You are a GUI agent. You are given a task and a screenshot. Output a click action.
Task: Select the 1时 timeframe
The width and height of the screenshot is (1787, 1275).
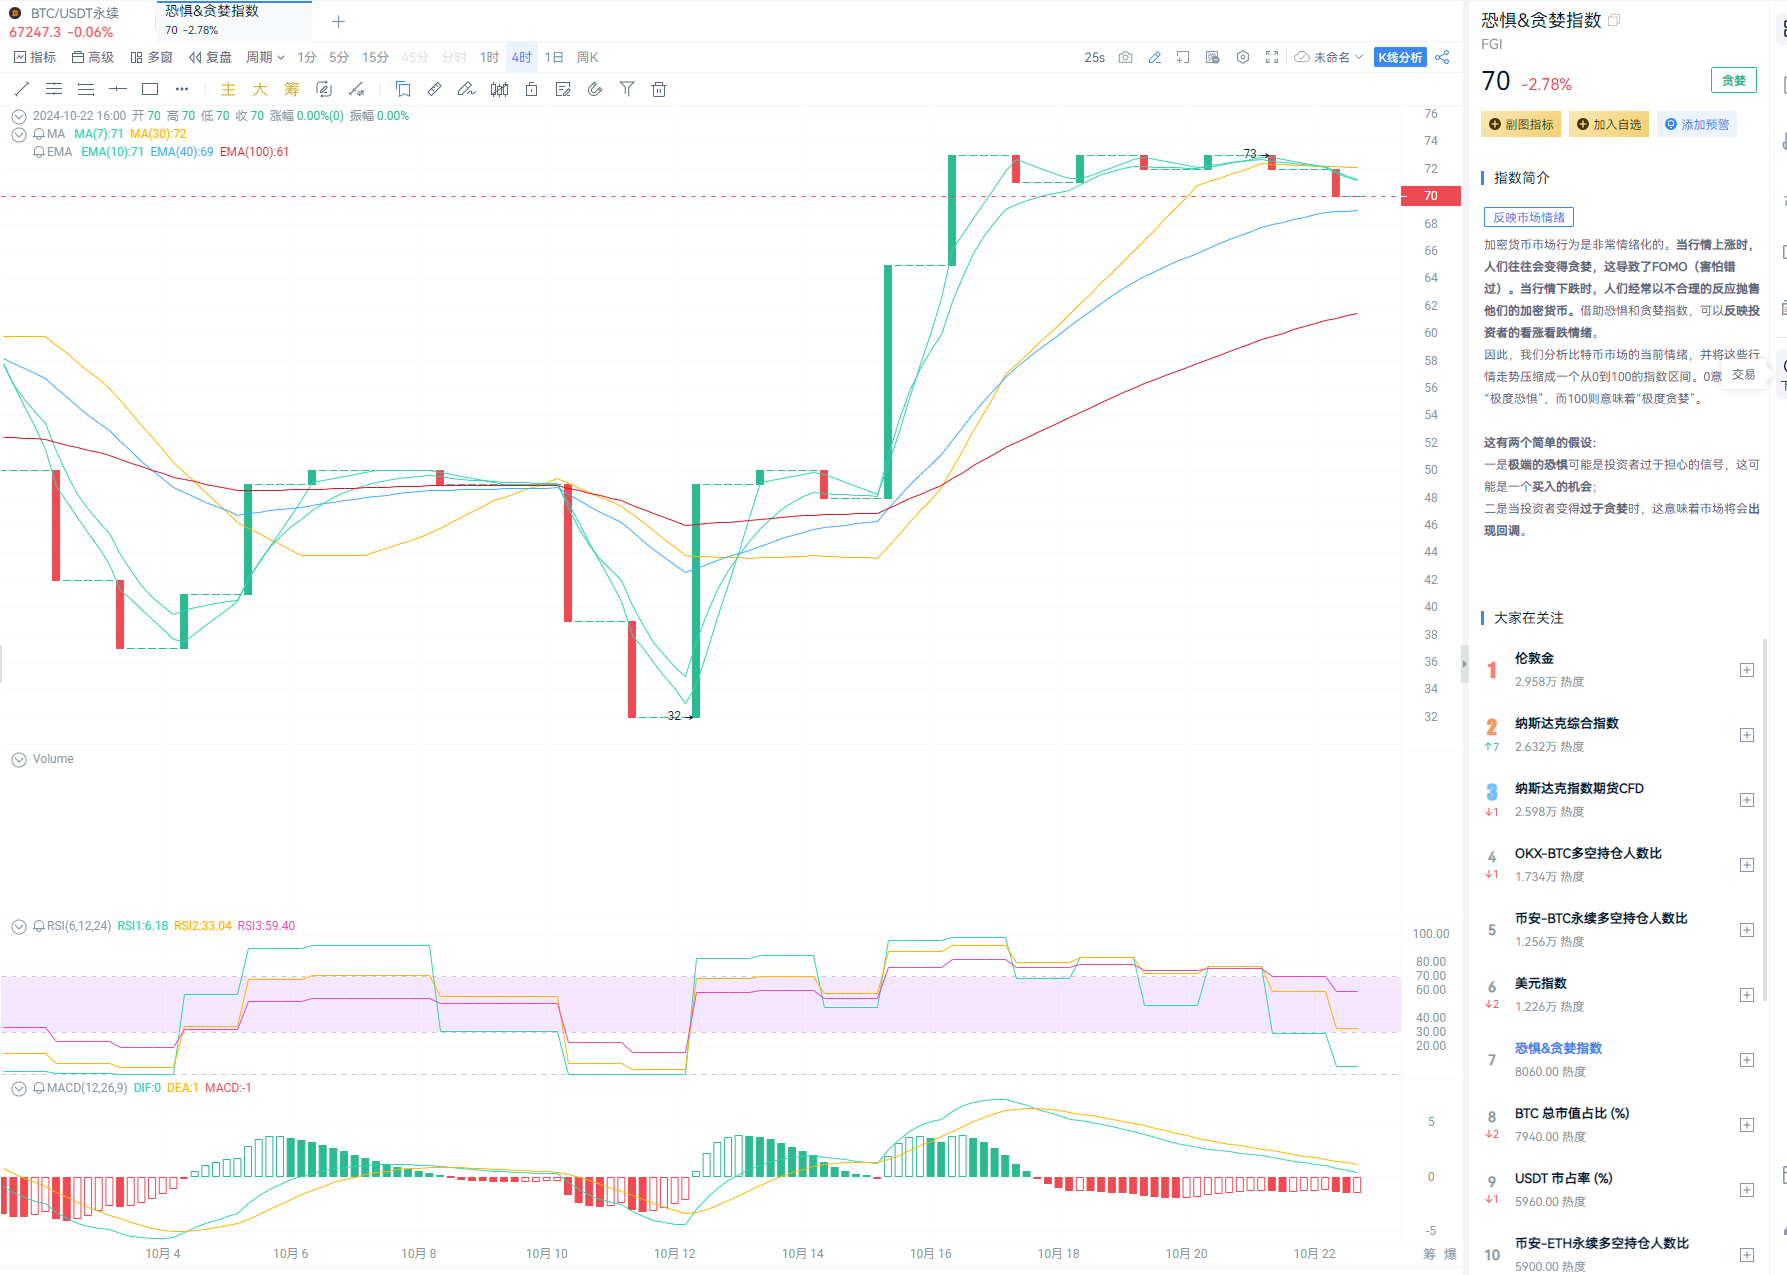[x=489, y=57]
